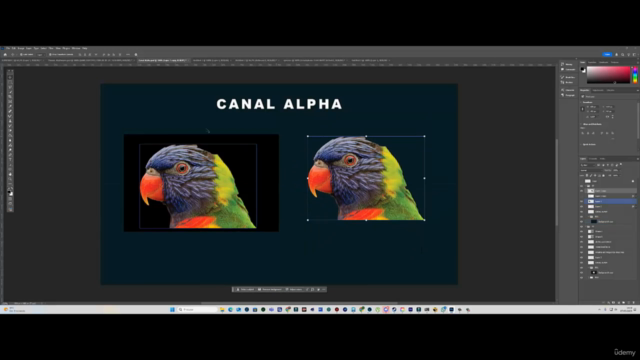This screenshot has height=360, width=640.
Task: Open the blend mode dropdown in Layers
Action: (591, 170)
